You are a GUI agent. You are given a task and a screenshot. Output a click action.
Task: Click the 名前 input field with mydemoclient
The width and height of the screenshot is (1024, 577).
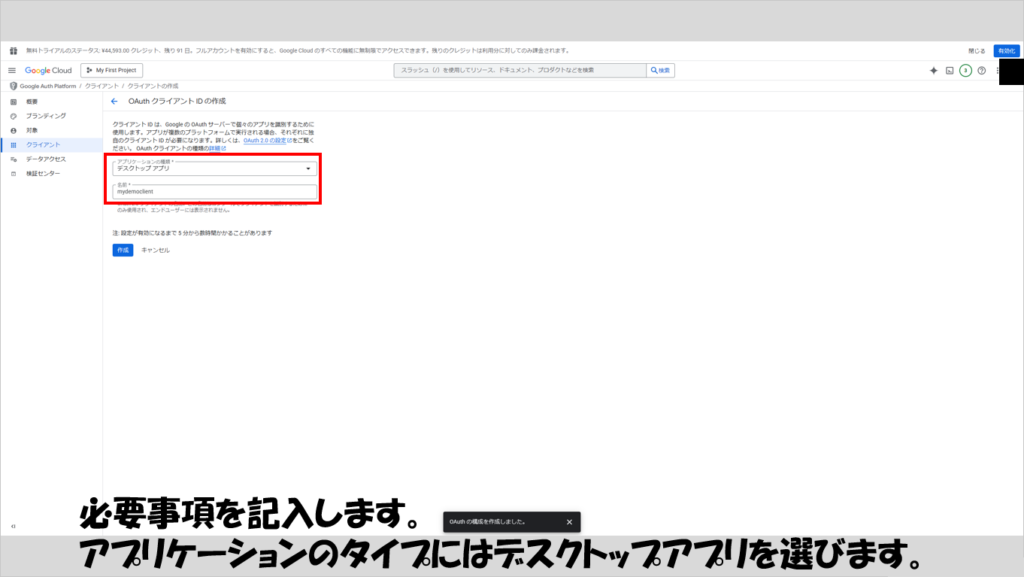click(214, 192)
